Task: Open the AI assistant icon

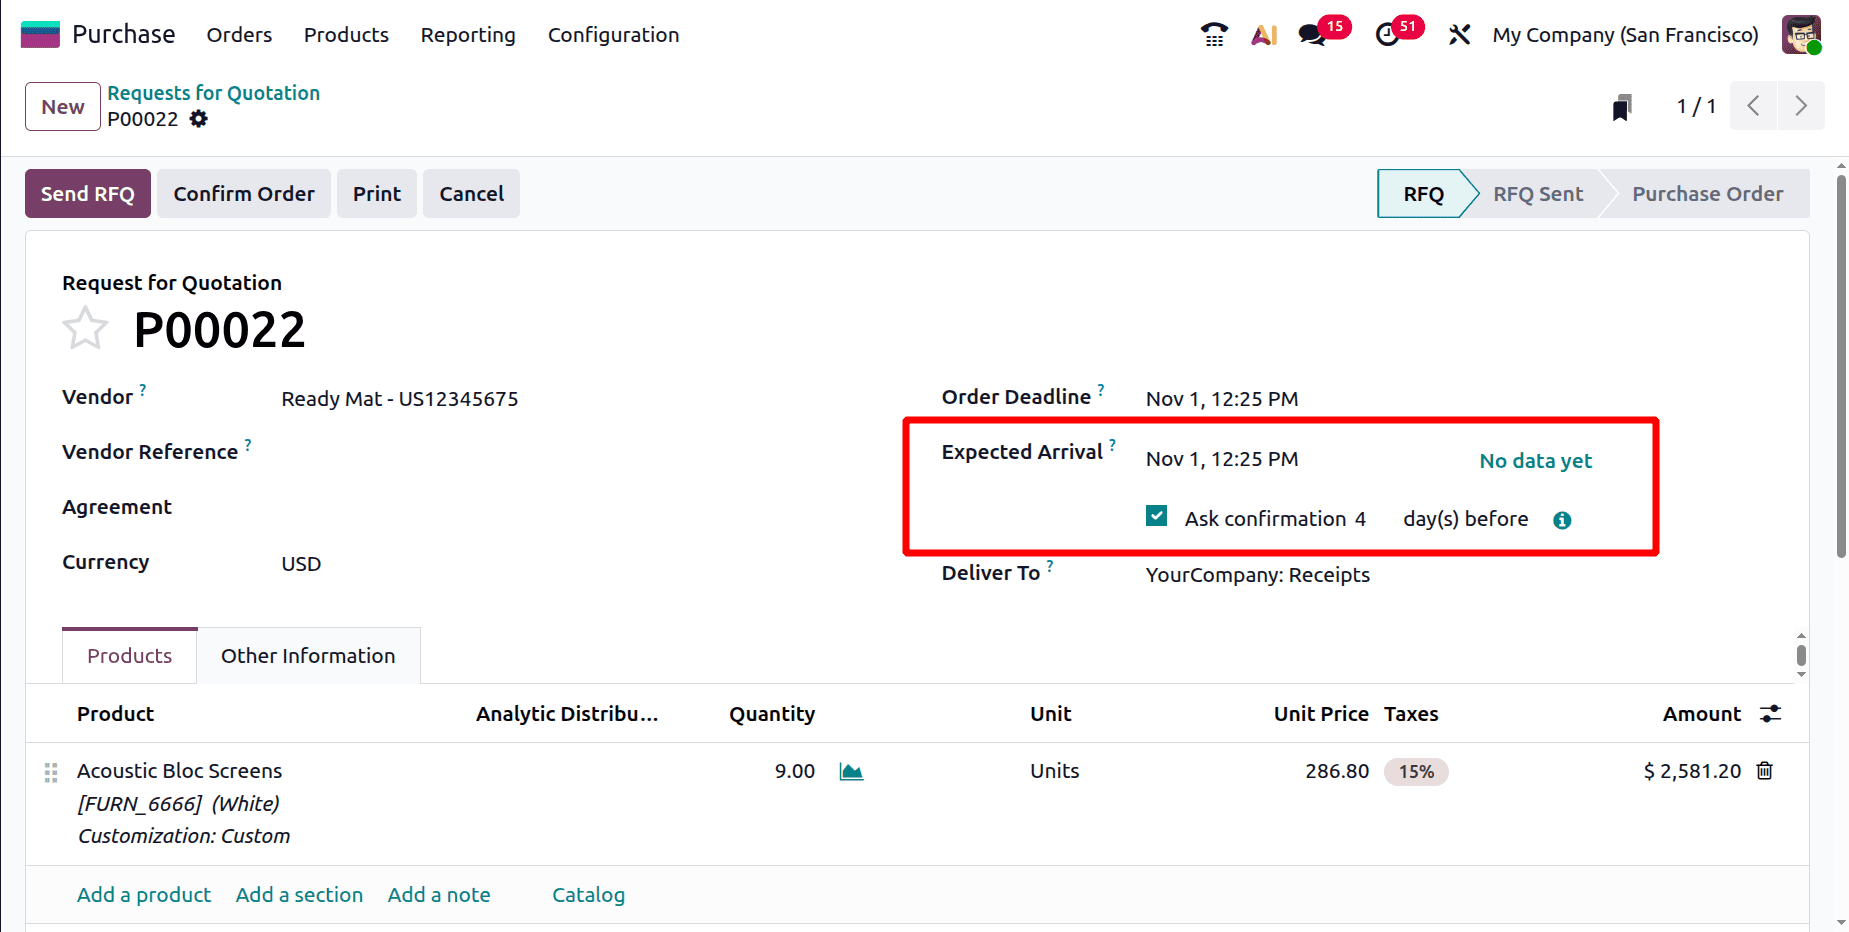Action: (x=1264, y=34)
